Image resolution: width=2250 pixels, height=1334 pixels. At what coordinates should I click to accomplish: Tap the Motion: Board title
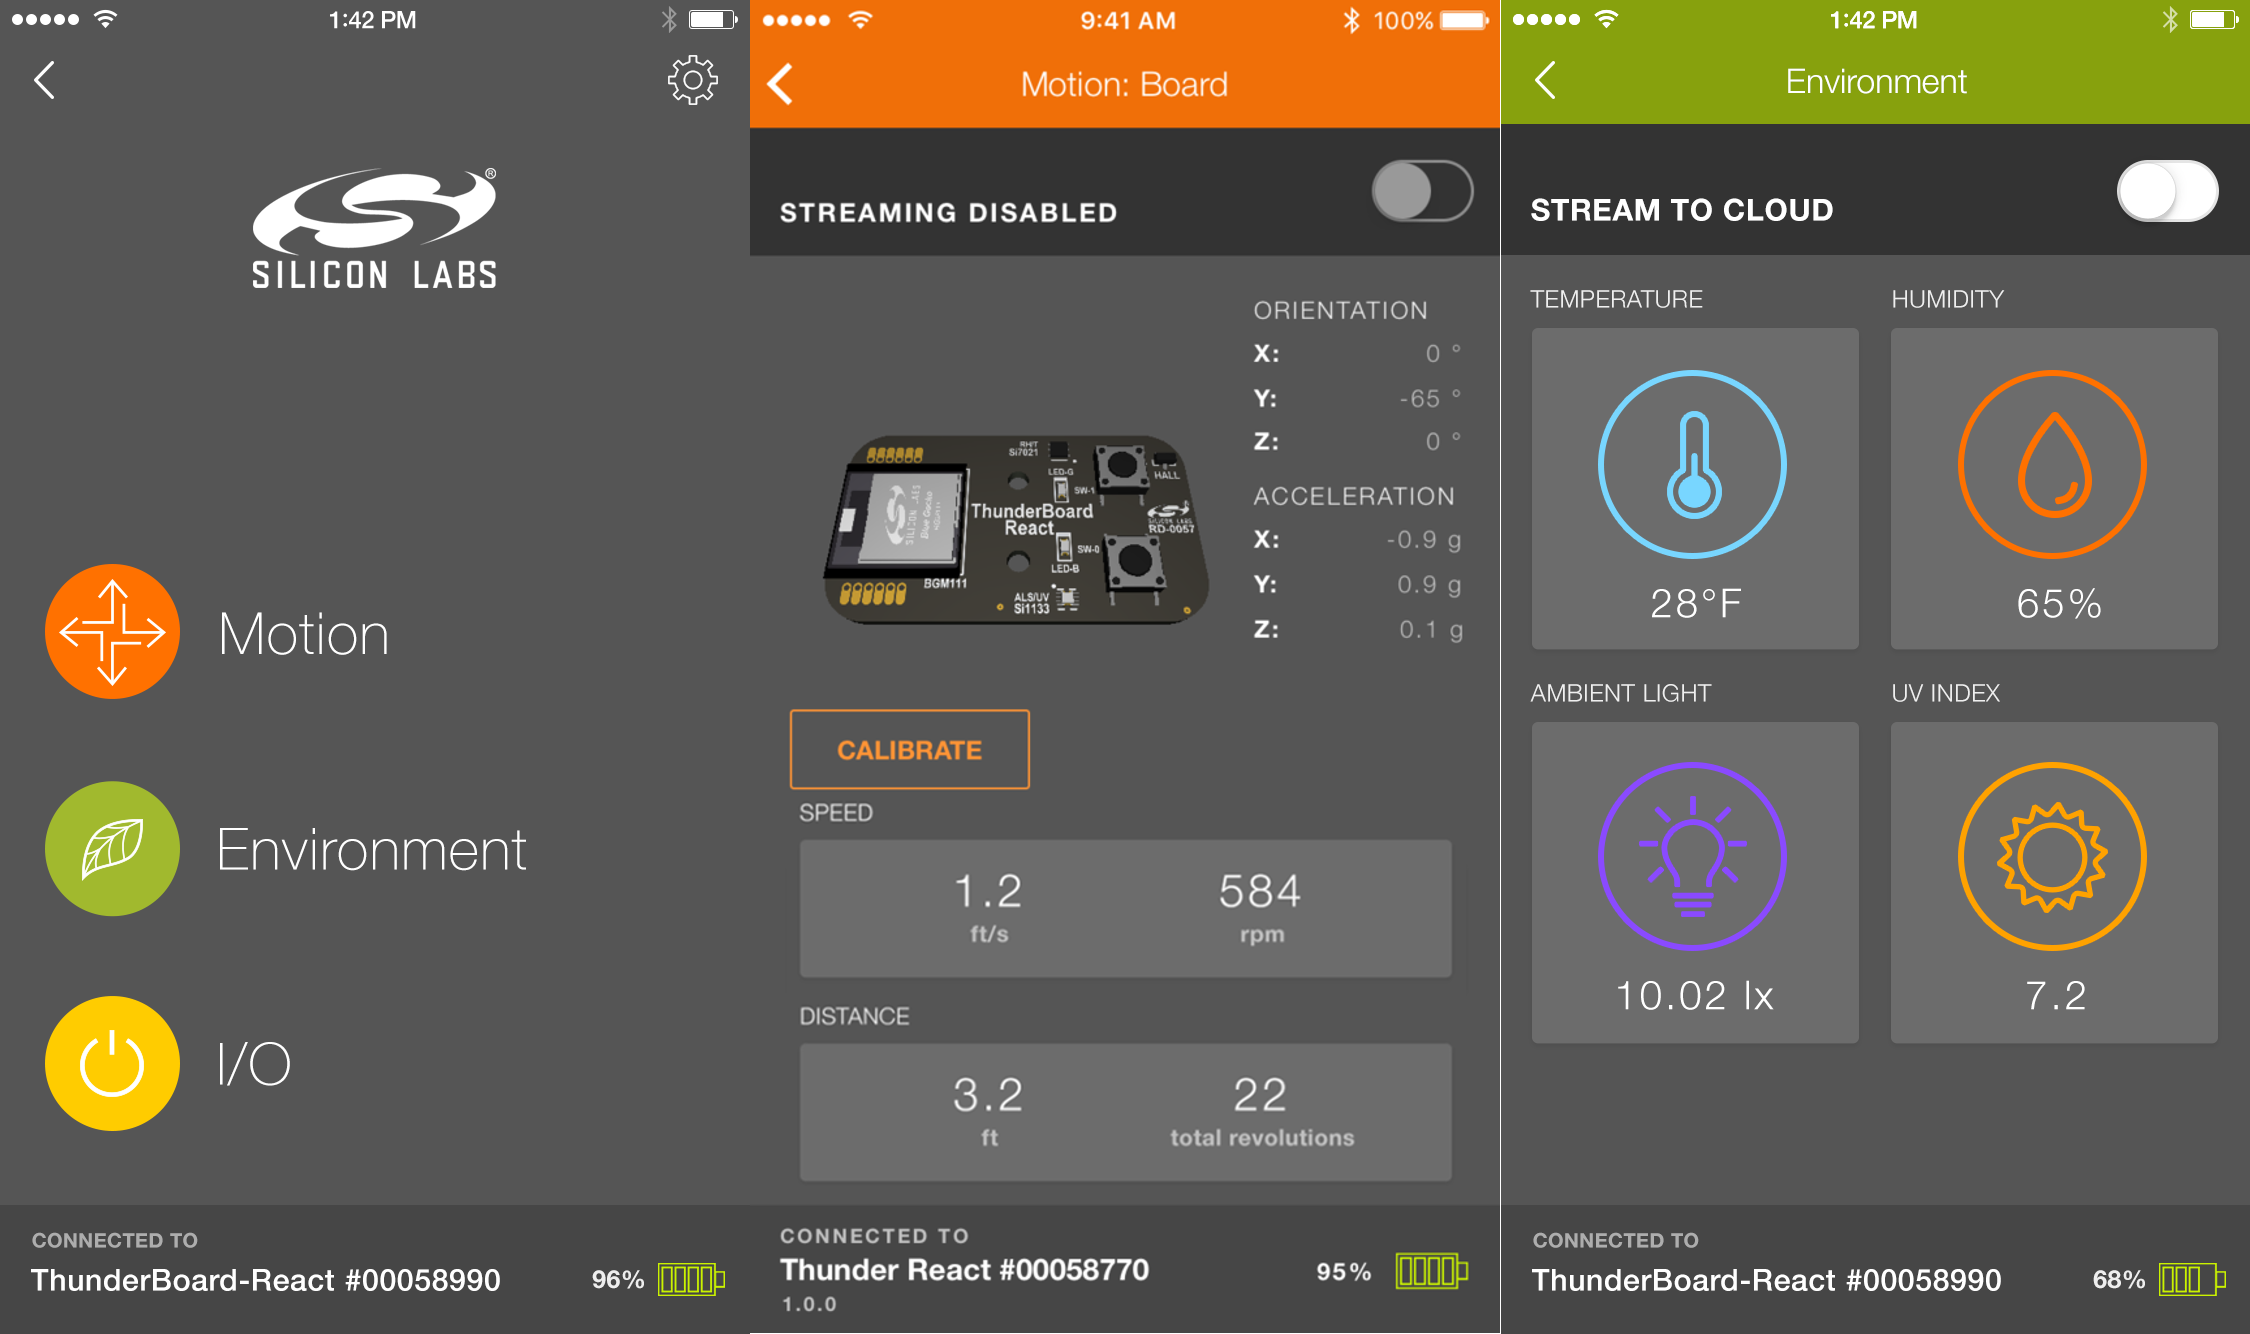pos(1124,84)
